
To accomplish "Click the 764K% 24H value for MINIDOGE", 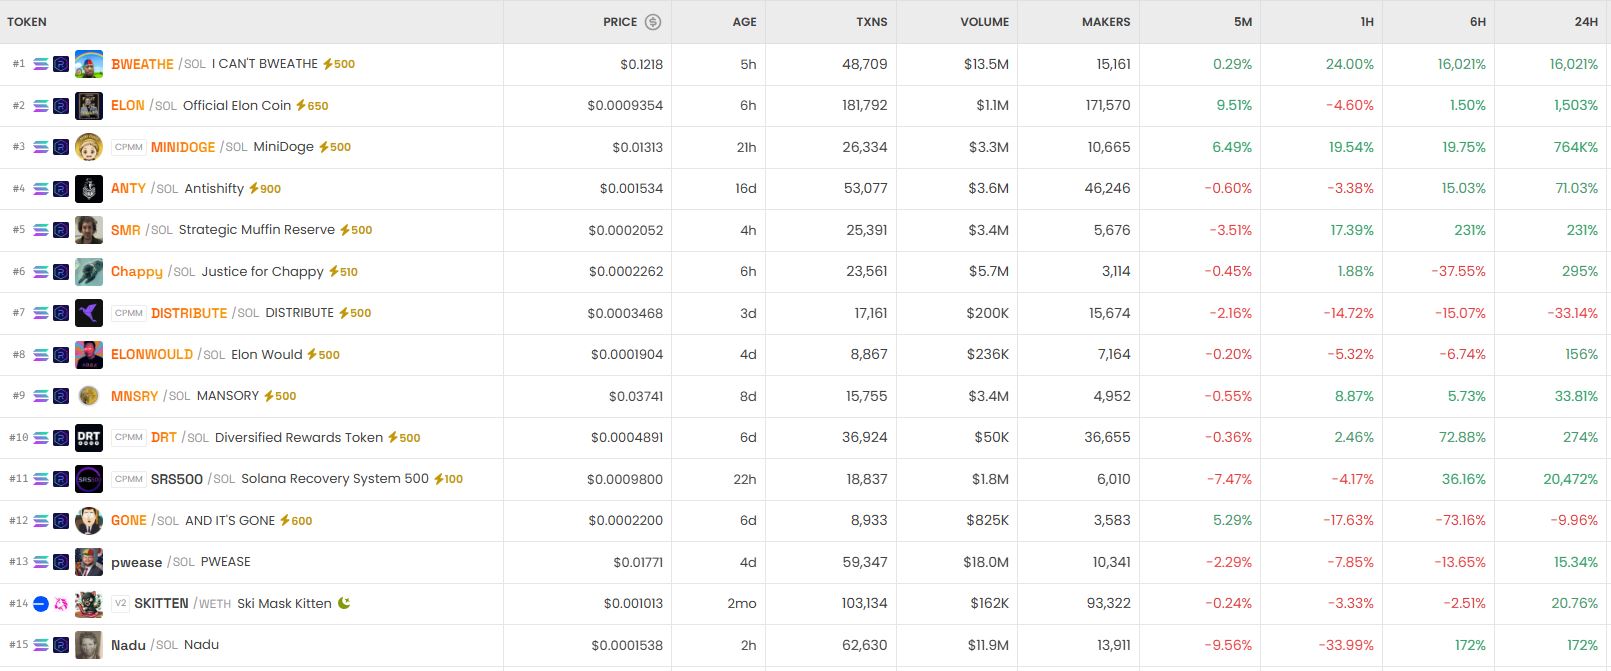I will [x=1576, y=147].
